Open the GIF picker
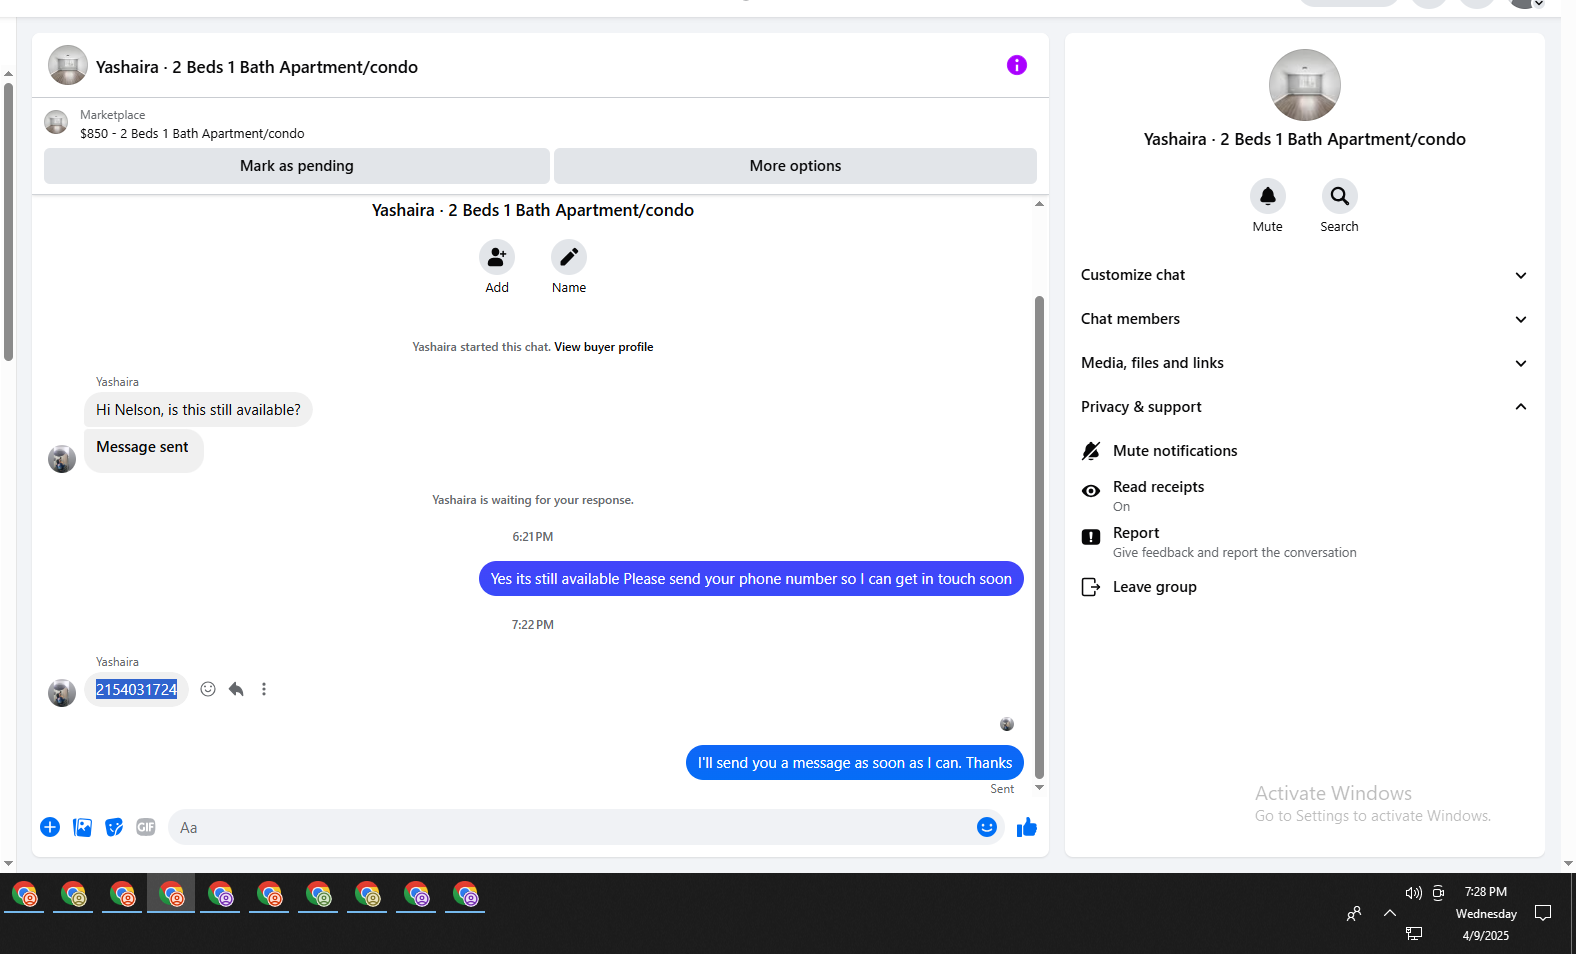The image size is (1576, 954). point(146,827)
